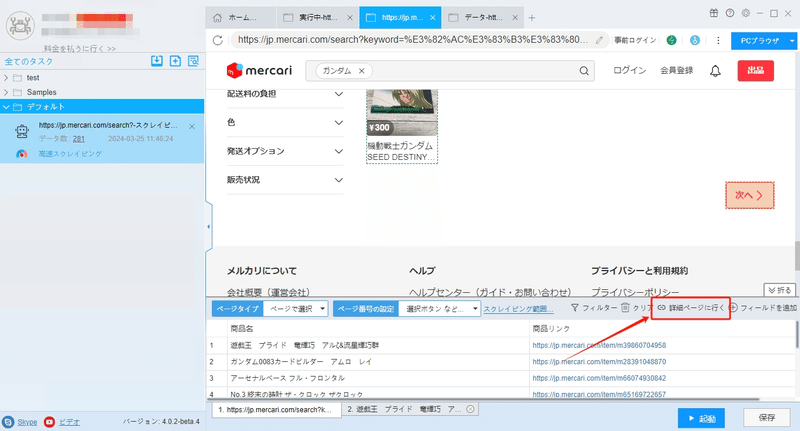800x431 pixels.
Task: Click Mercari ログイン link
Action: coord(629,70)
